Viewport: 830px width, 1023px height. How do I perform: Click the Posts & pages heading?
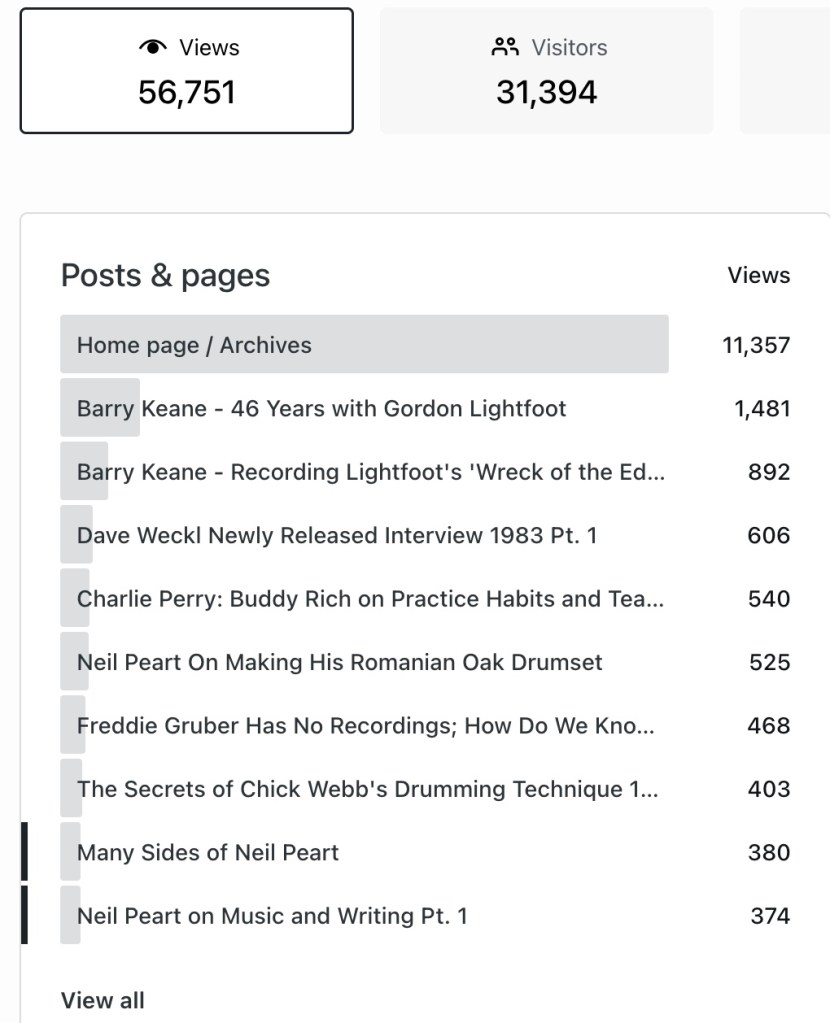click(165, 276)
